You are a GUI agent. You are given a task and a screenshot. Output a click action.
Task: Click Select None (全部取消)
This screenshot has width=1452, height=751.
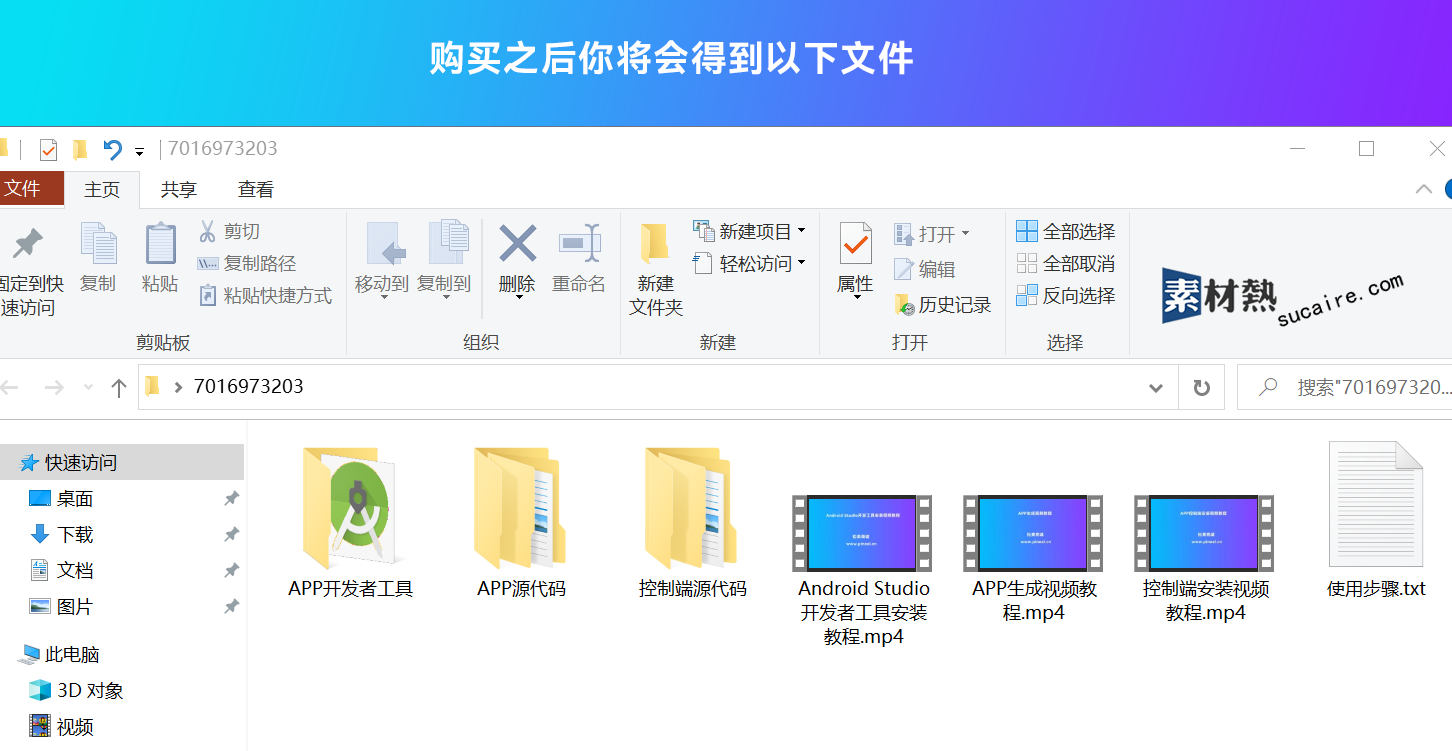[1065, 264]
